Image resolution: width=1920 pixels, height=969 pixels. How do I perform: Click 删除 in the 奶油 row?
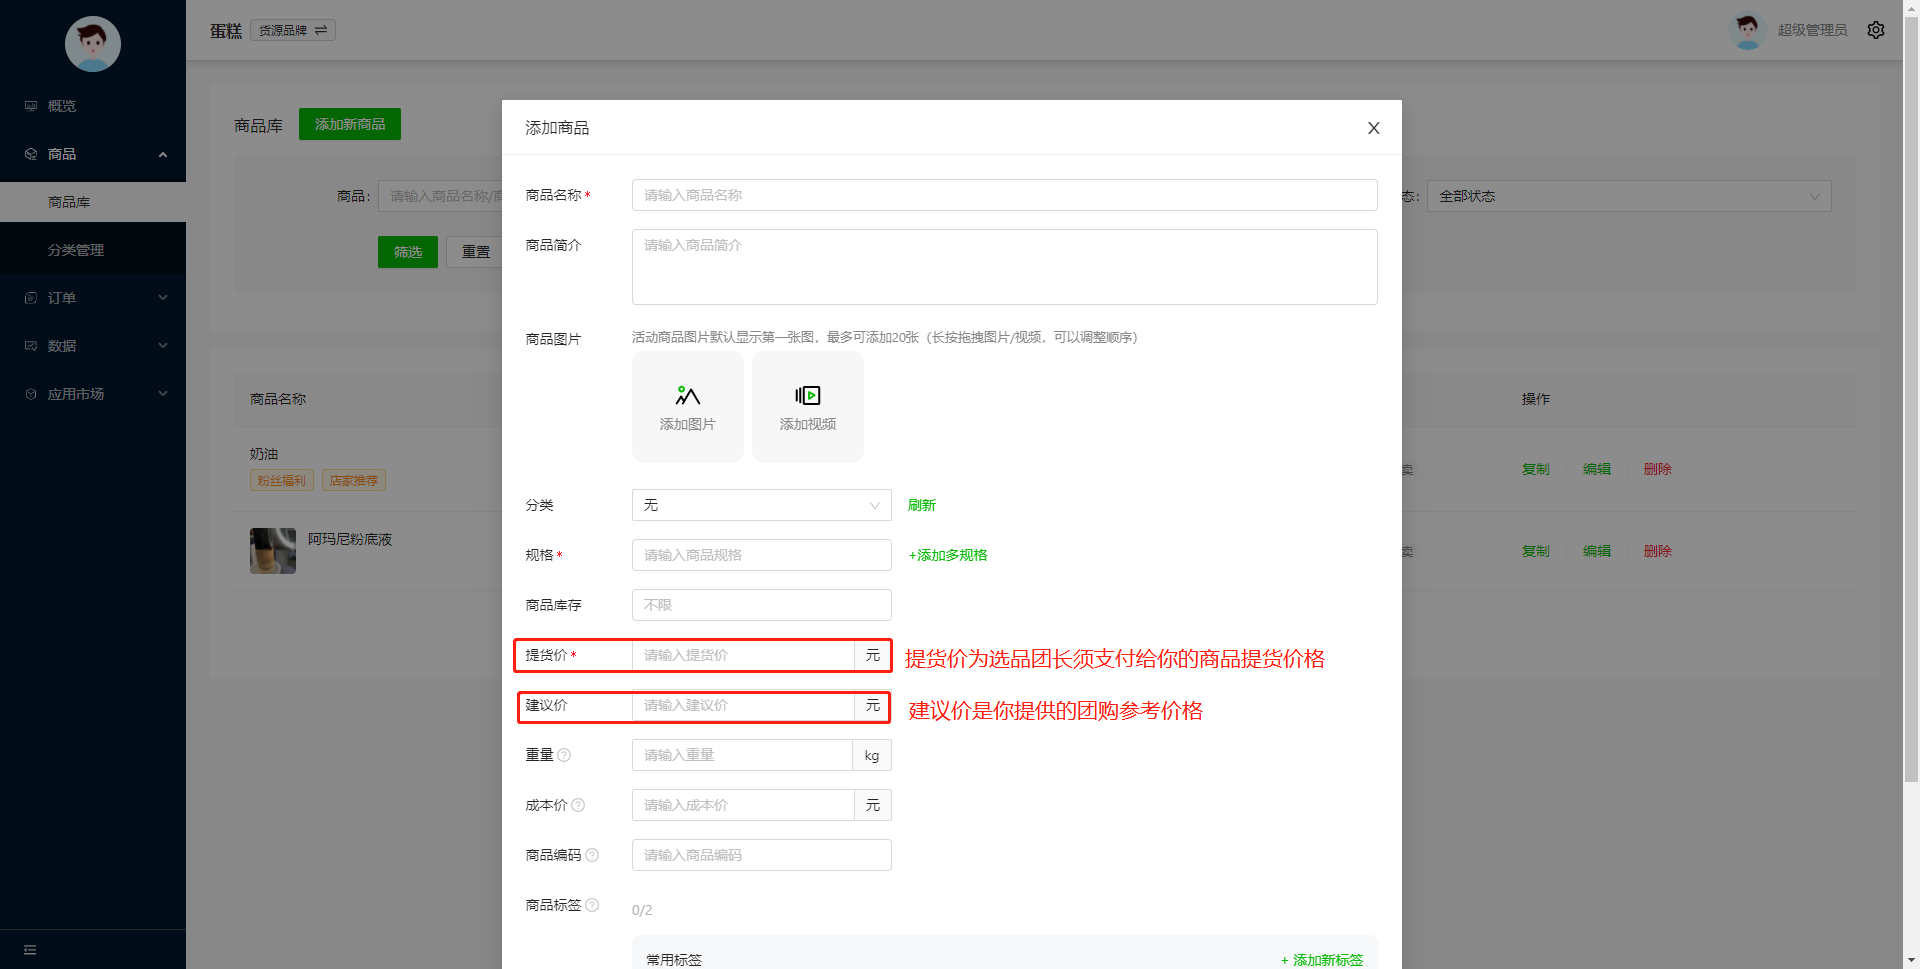coord(1658,469)
